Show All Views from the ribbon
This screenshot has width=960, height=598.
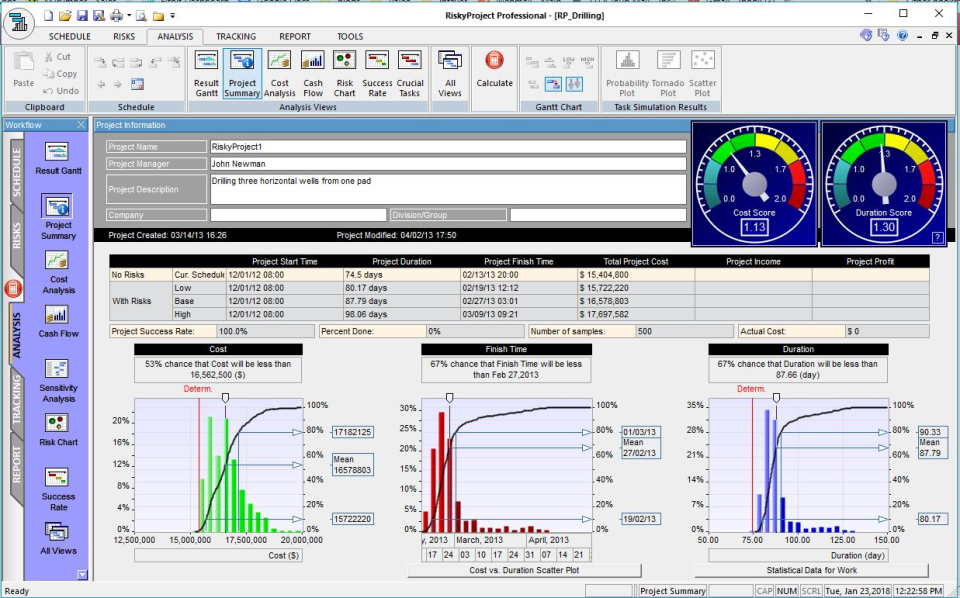point(449,71)
